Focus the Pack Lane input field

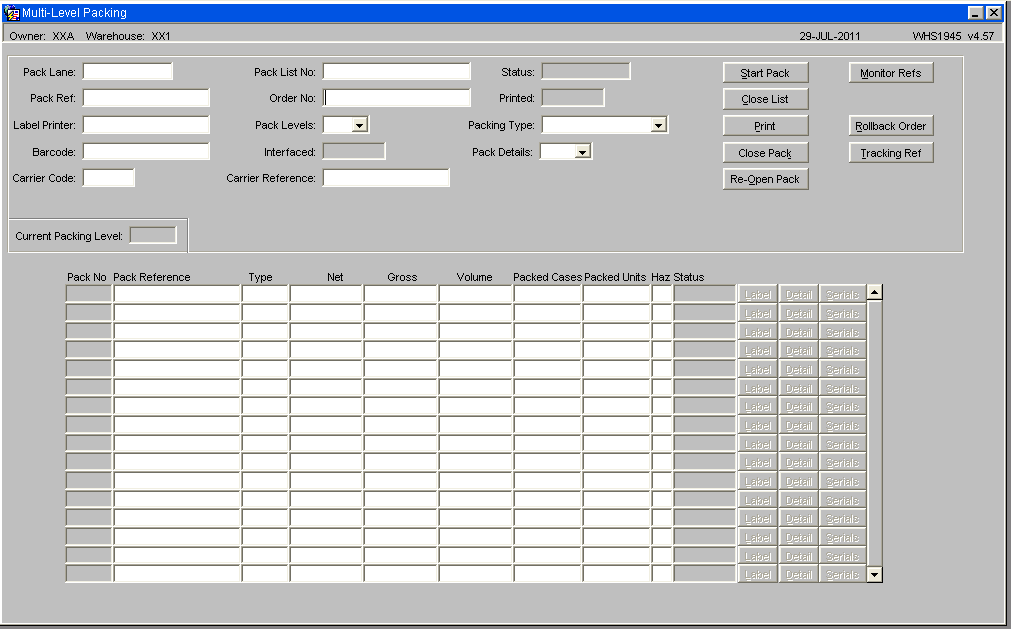click(x=128, y=72)
